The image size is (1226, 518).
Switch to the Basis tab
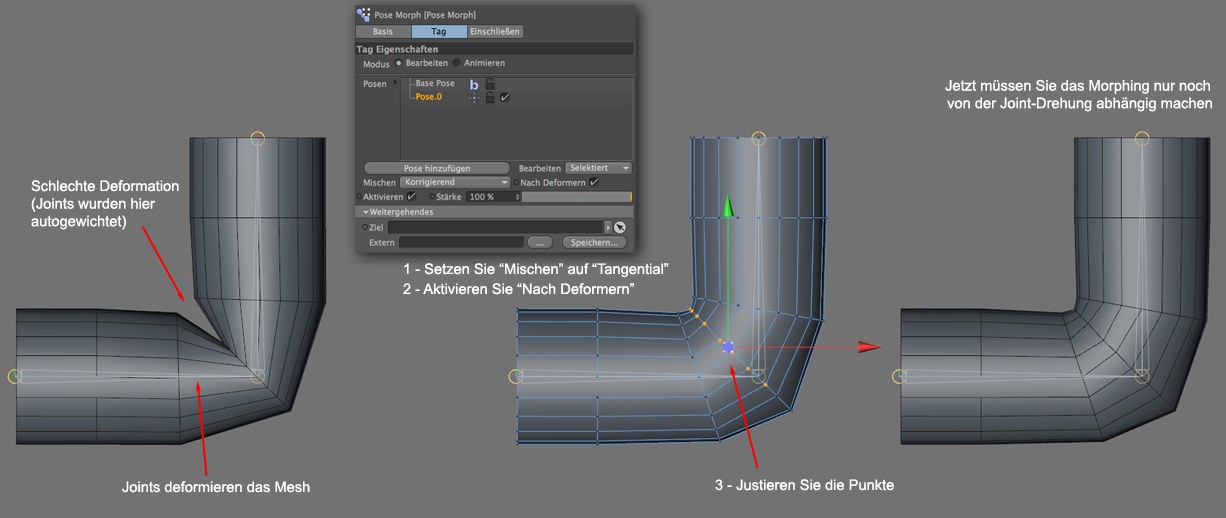point(383,32)
